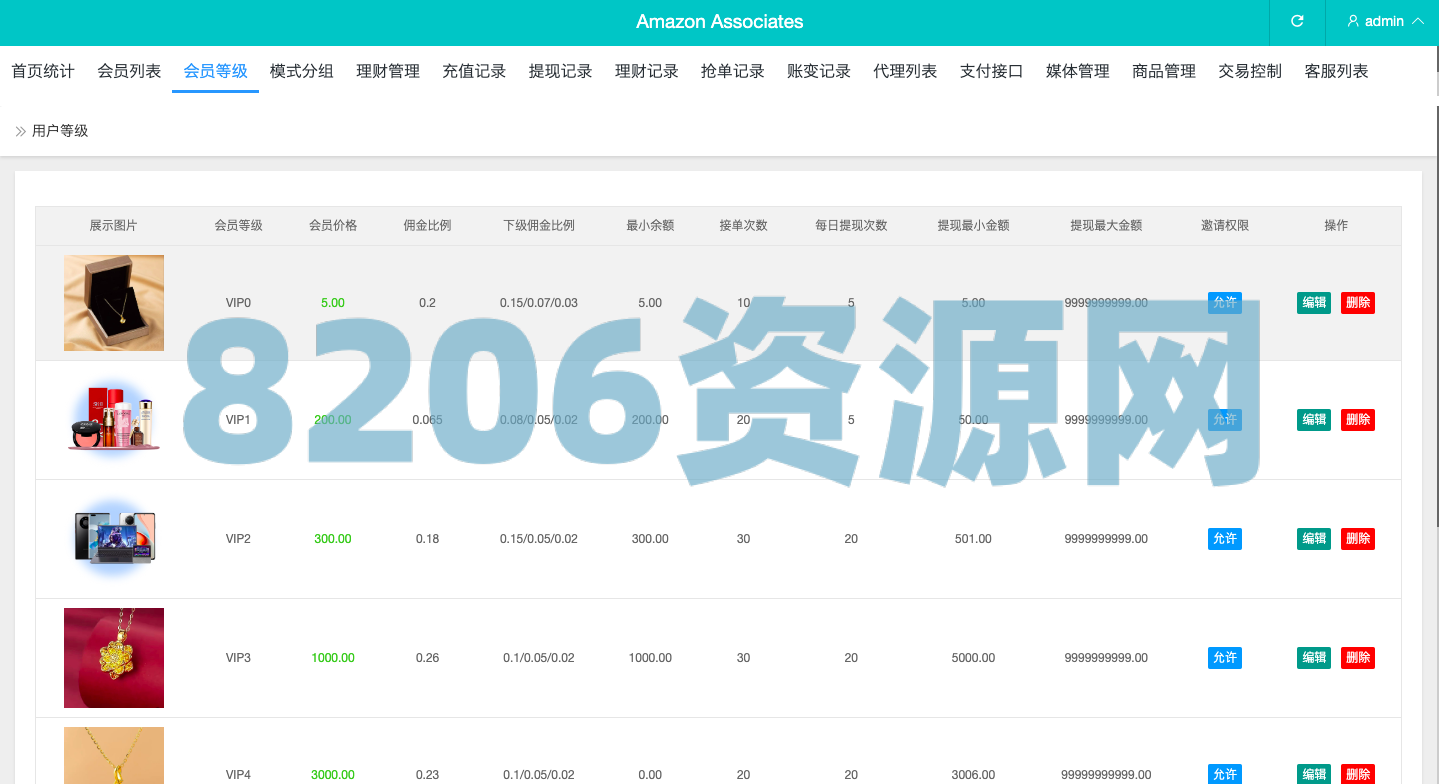Toggle the 允许 invite permission for VIP2
Image resolution: width=1439 pixels, height=784 pixels.
click(x=1225, y=539)
